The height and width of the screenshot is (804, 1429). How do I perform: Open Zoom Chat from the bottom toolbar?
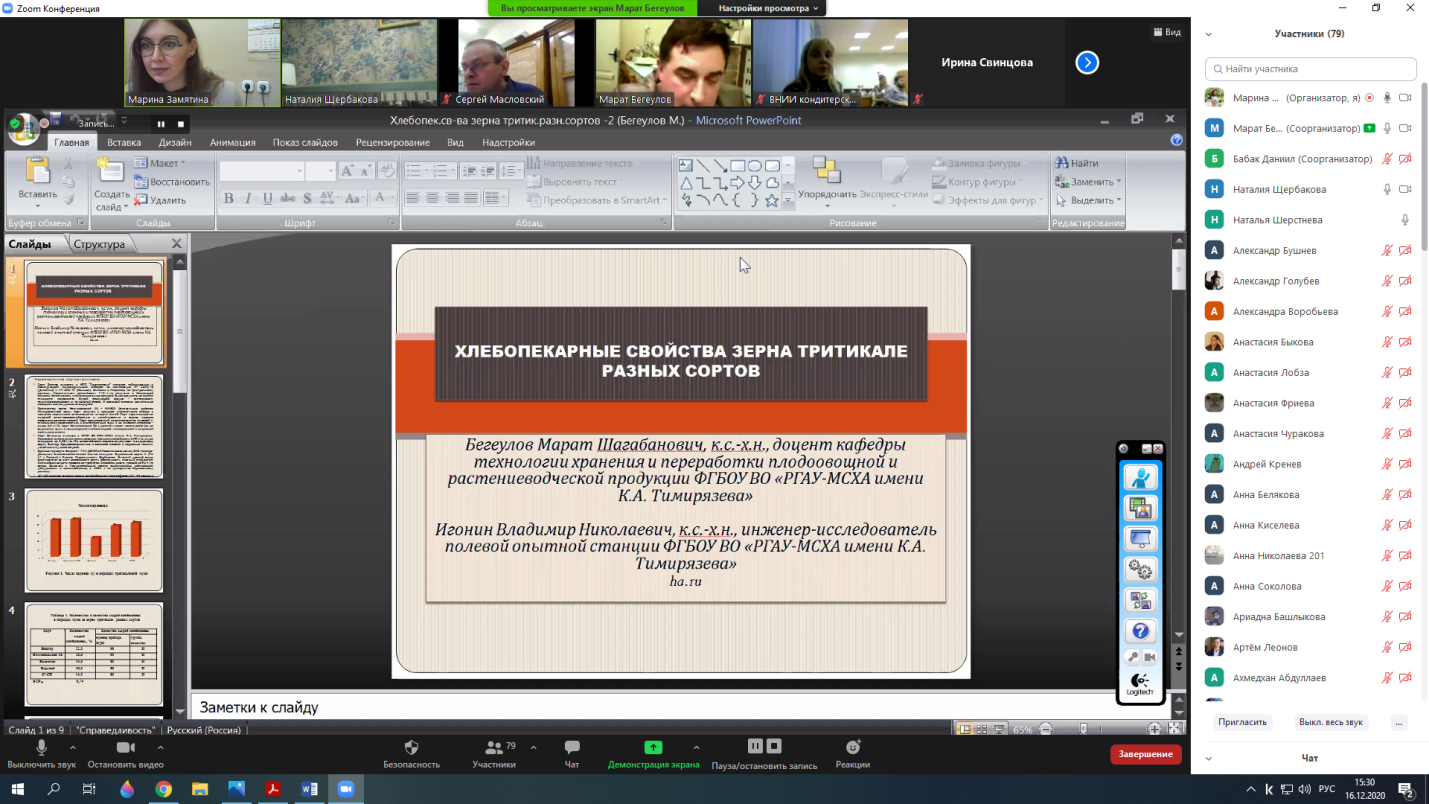pyautogui.click(x=572, y=748)
